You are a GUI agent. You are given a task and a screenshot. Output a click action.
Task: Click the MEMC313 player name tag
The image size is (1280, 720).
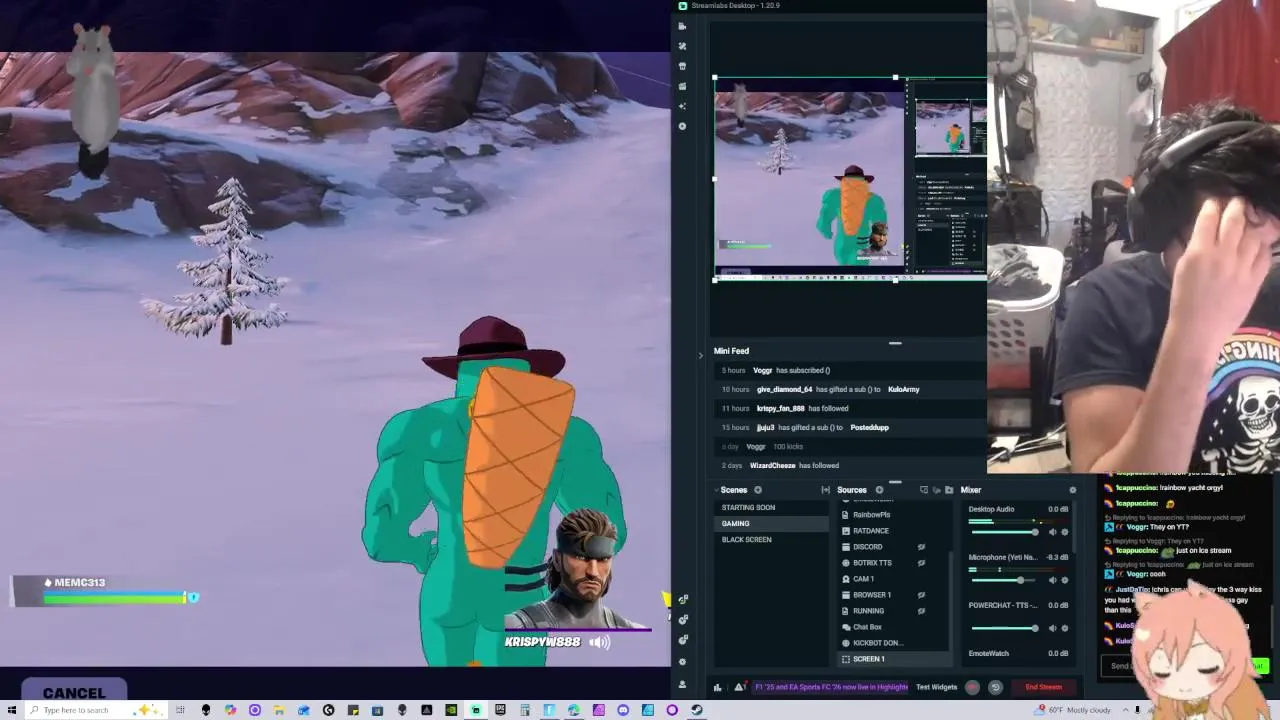[74, 582]
